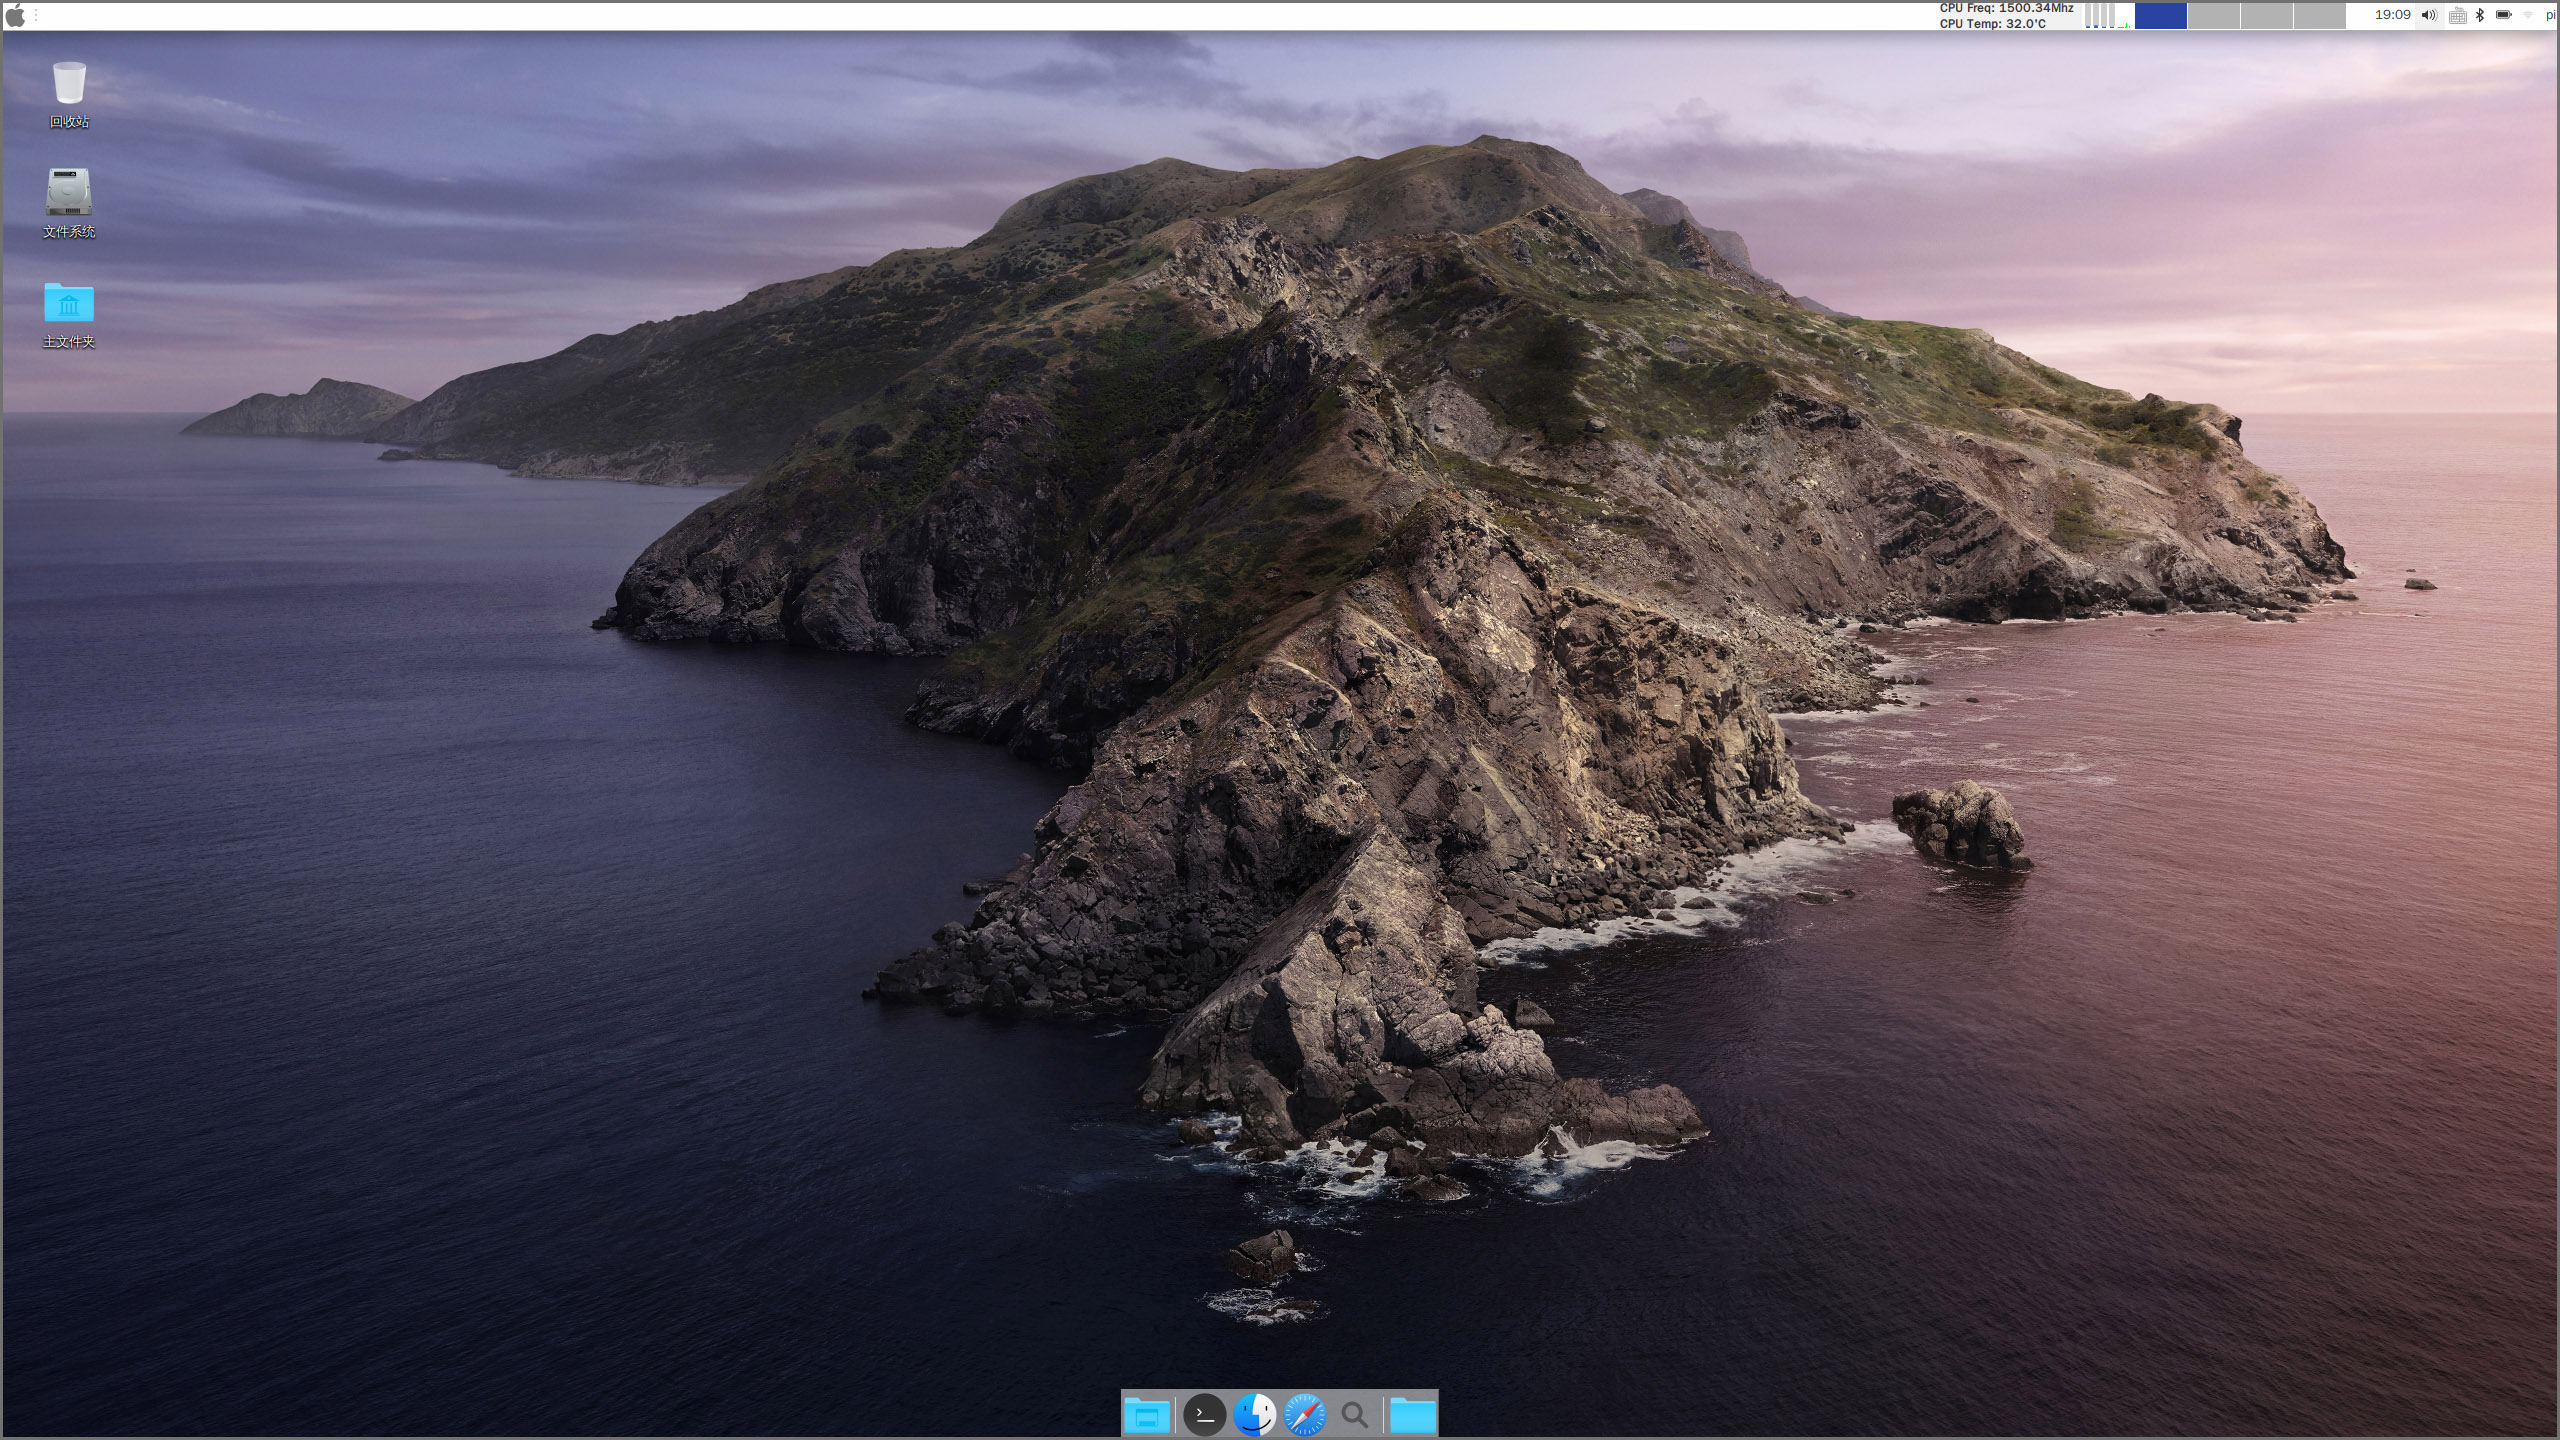Switch to the active blue workspace
Screen dimensions: 2560x1440
pos(2160,16)
